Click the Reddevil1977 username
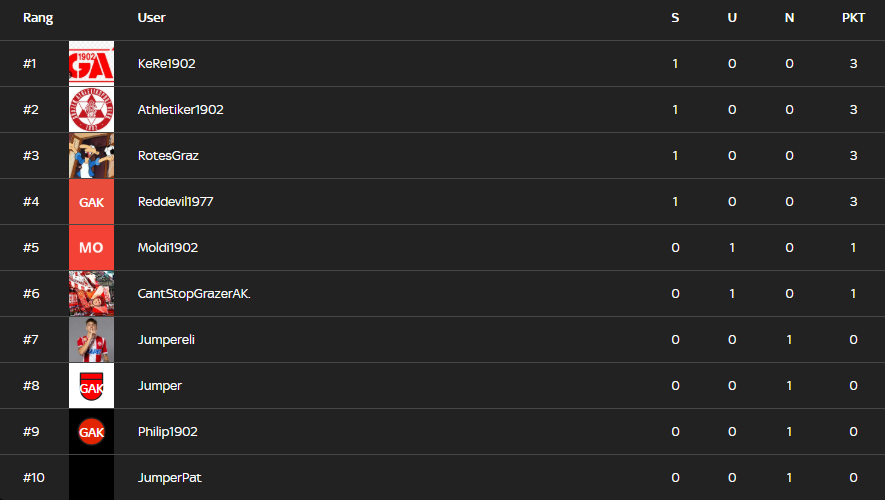This screenshot has height=500, width=885. [176, 202]
